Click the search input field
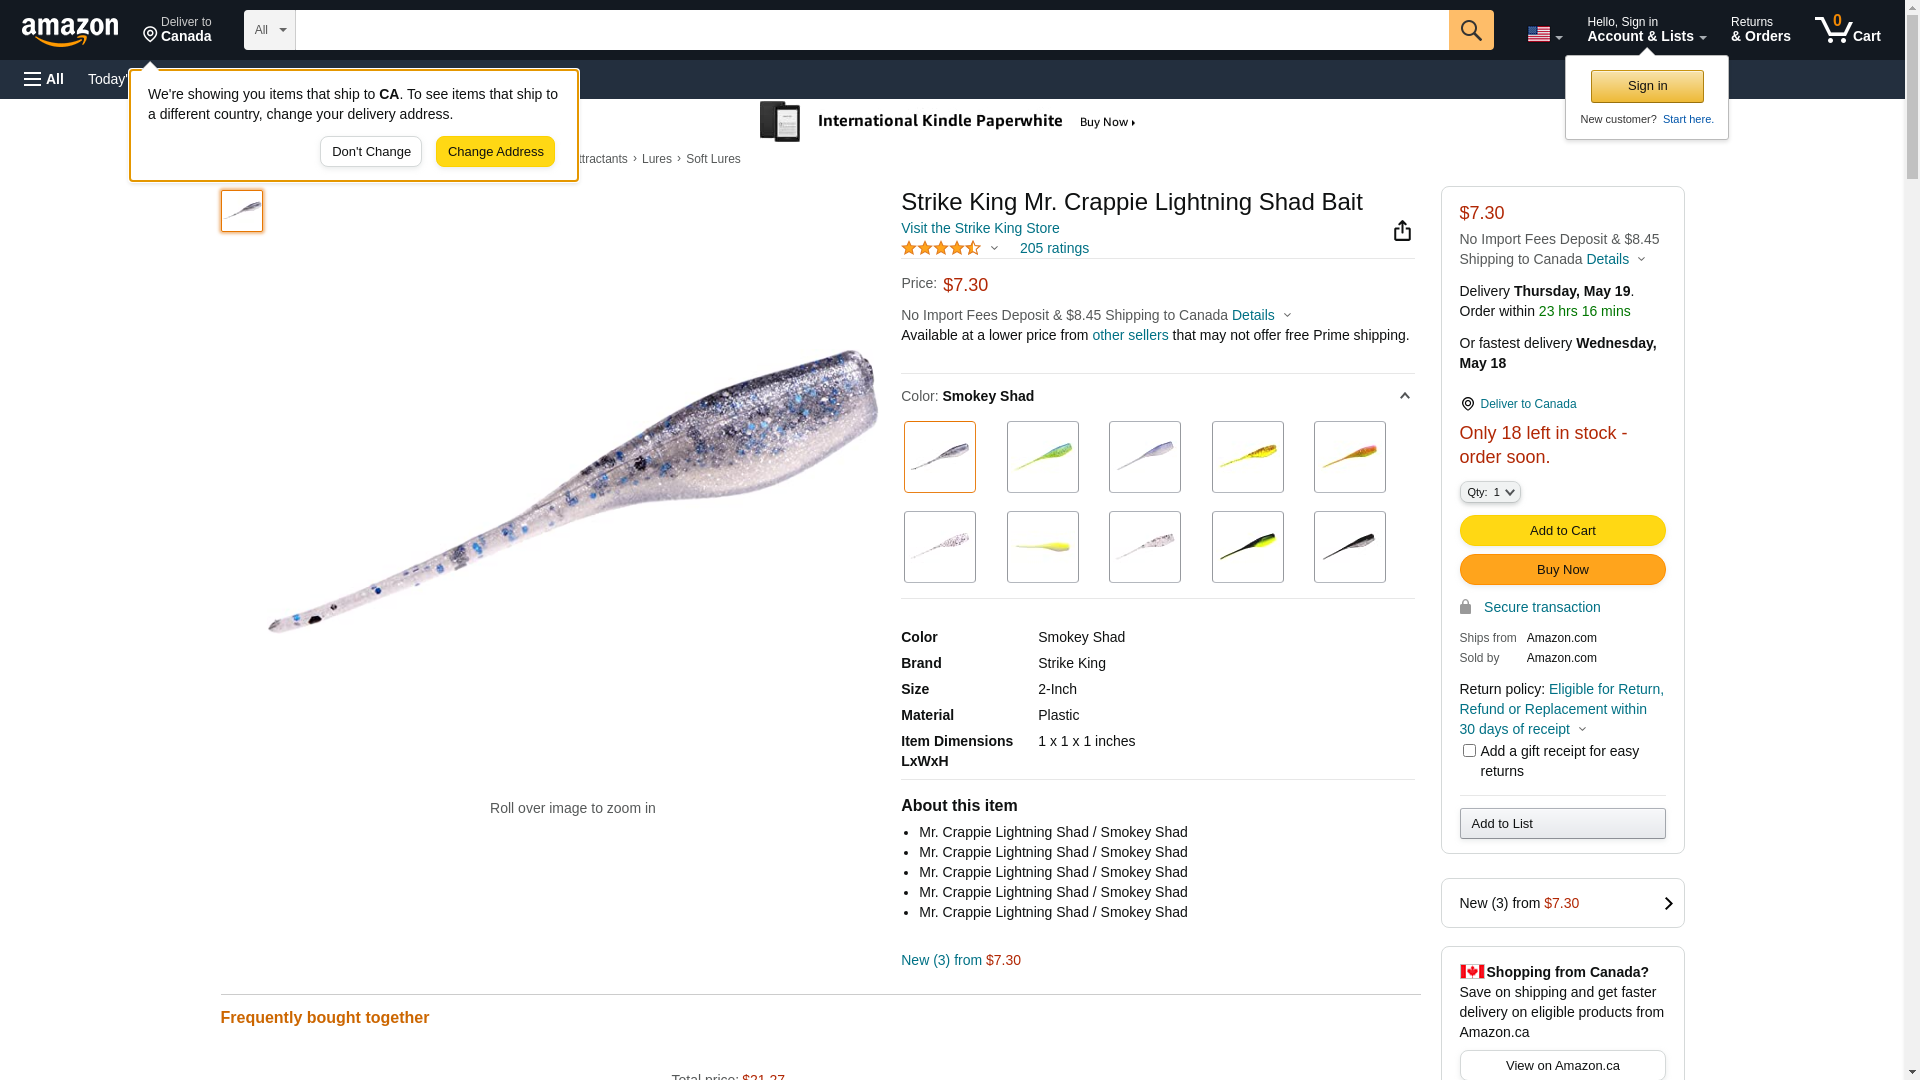The height and width of the screenshot is (1080, 1920). (x=871, y=30)
